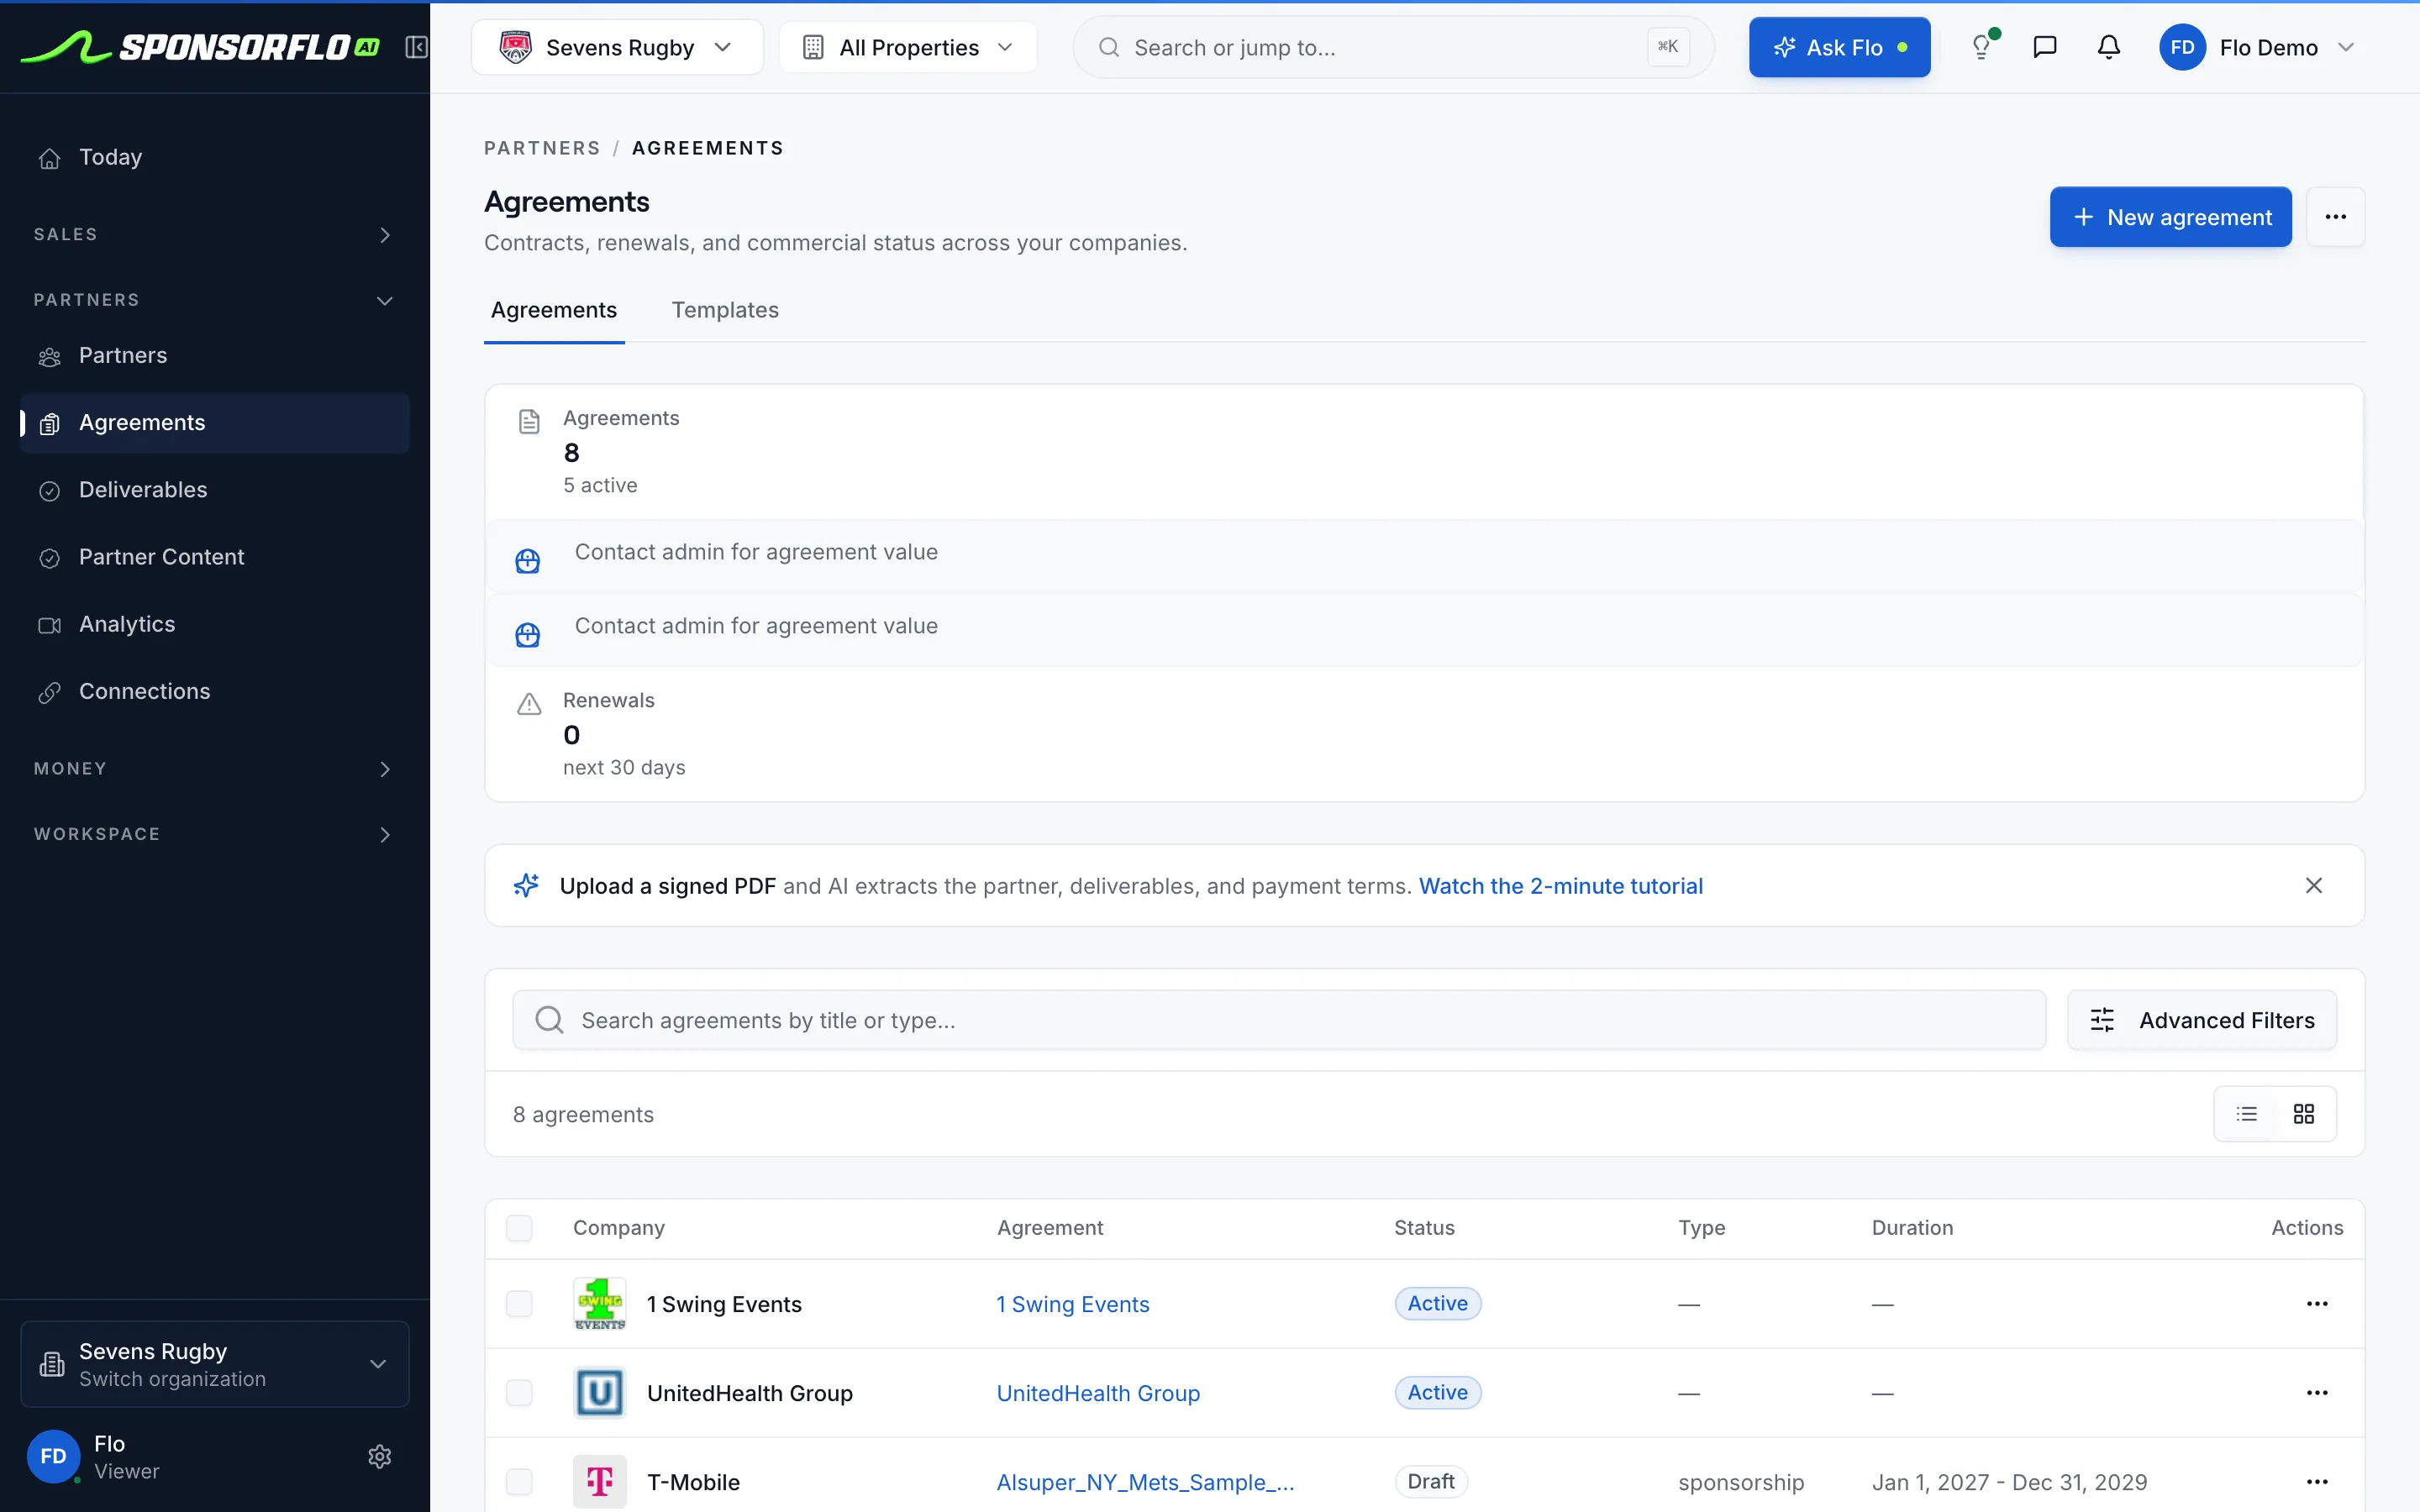Open settings gear next to Flo Viewer
Screen dimensions: 2420x1512
[x=379, y=1456]
